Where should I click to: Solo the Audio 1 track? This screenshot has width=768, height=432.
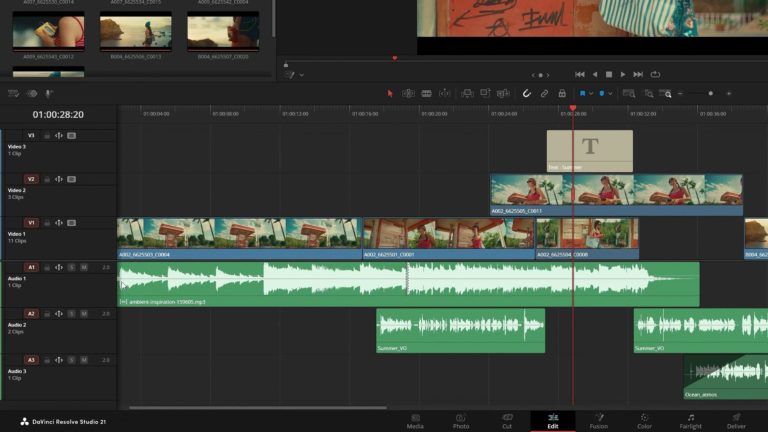[72, 267]
